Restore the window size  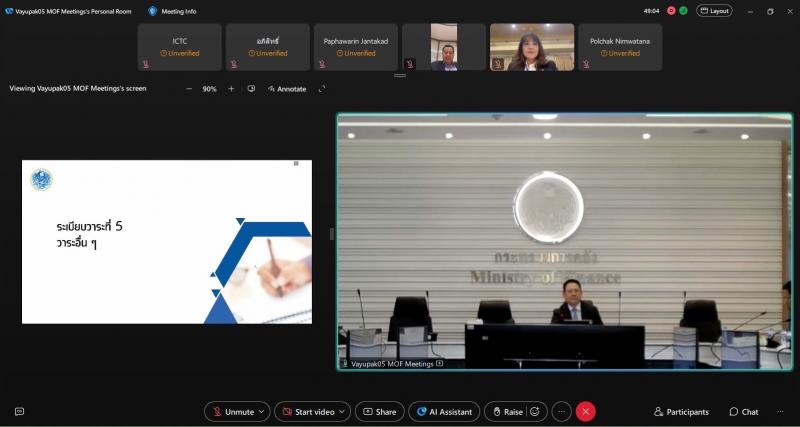pos(770,11)
